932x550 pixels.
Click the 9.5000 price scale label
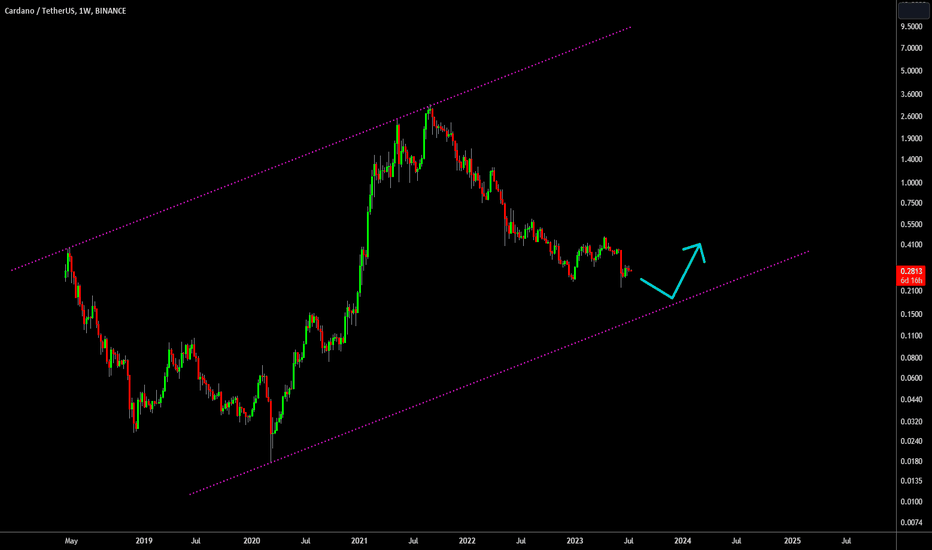pyautogui.click(x=911, y=27)
